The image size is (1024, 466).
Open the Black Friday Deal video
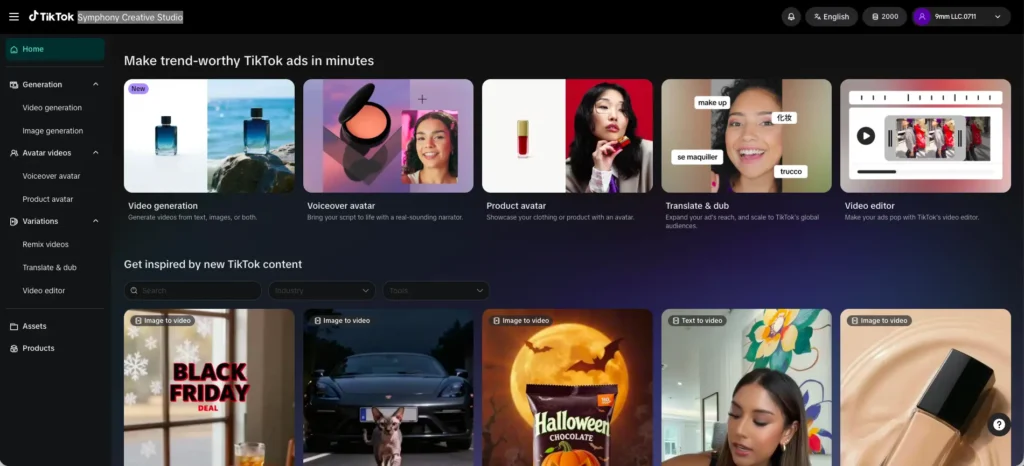coord(209,388)
